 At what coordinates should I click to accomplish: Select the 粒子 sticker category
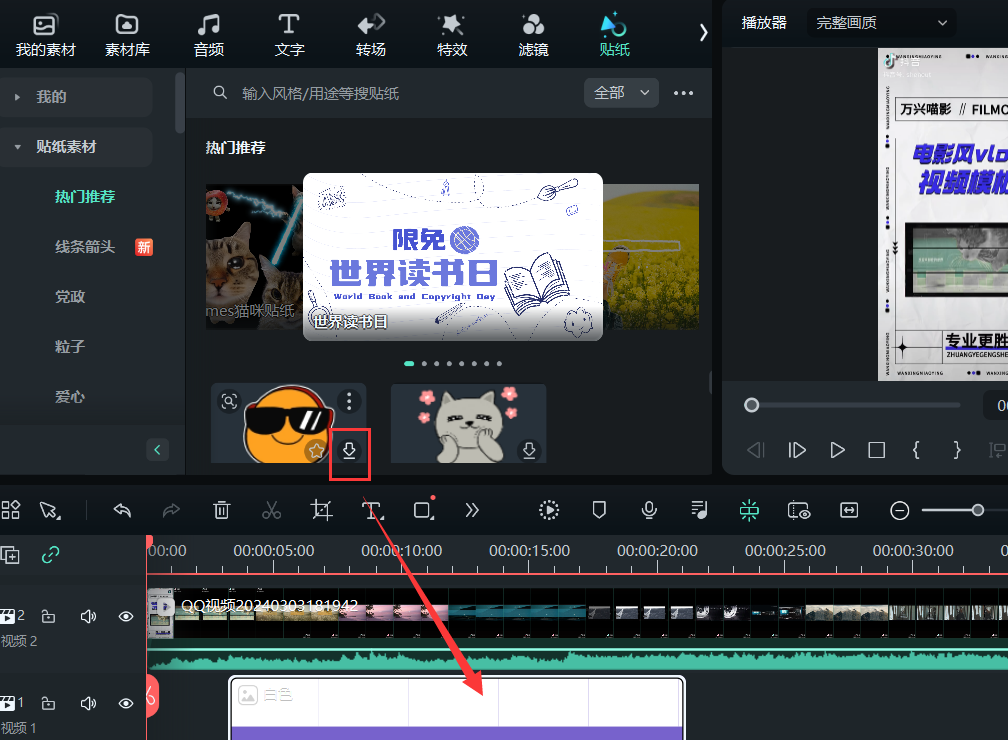click(70, 347)
